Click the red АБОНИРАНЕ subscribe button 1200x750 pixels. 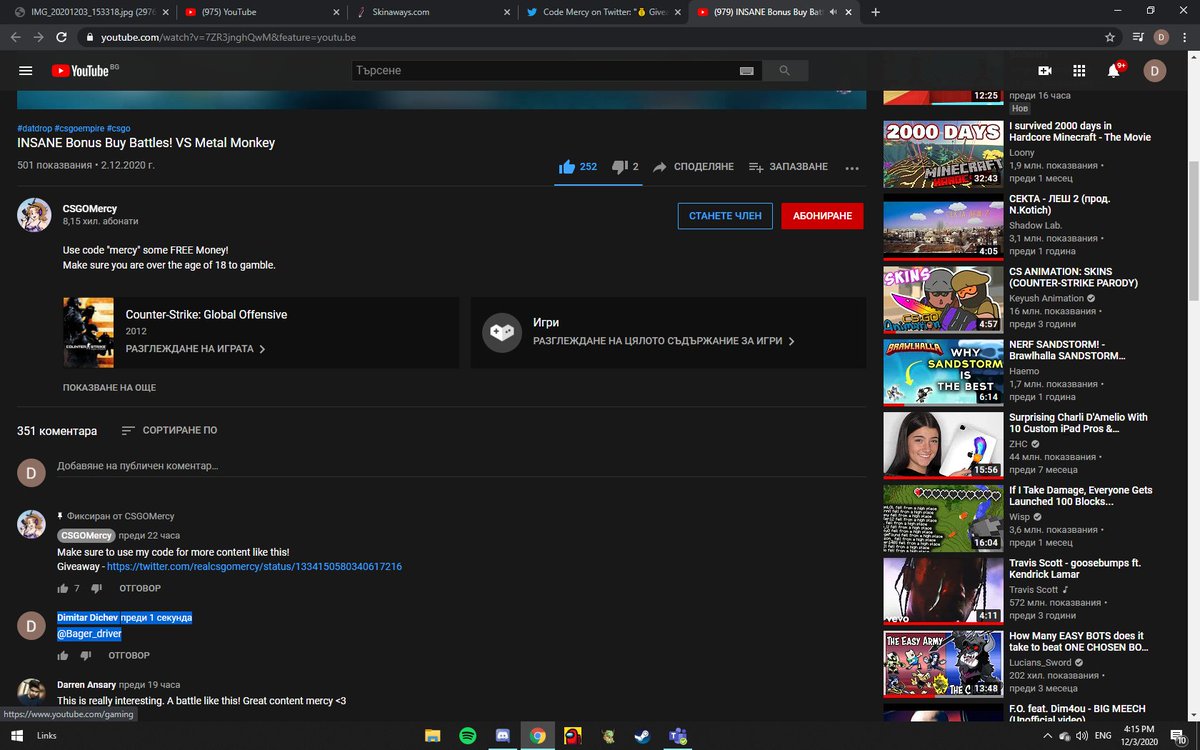click(x=822, y=216)
